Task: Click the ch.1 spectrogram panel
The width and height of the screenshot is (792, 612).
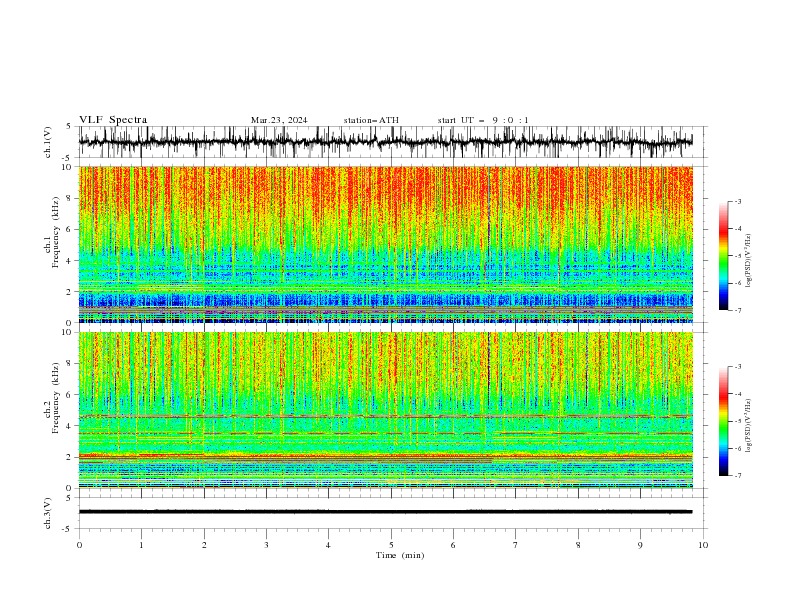Action: pyautogui.click(x=385, y=244)
